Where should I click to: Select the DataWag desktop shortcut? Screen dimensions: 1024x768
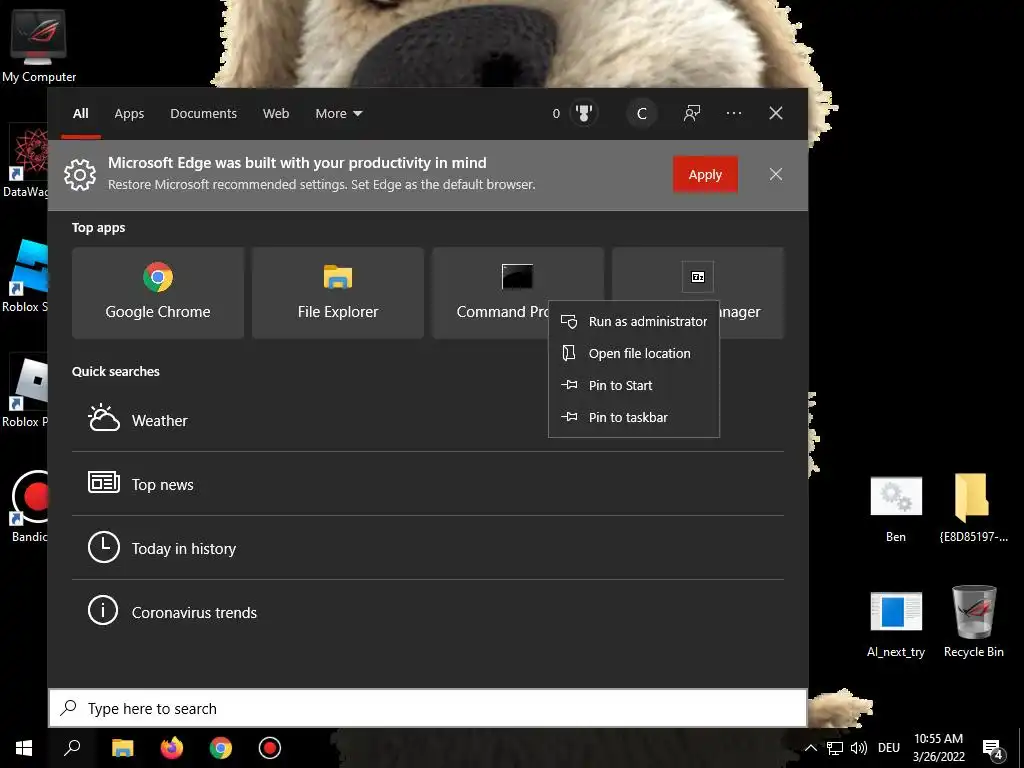pos(26,161)
